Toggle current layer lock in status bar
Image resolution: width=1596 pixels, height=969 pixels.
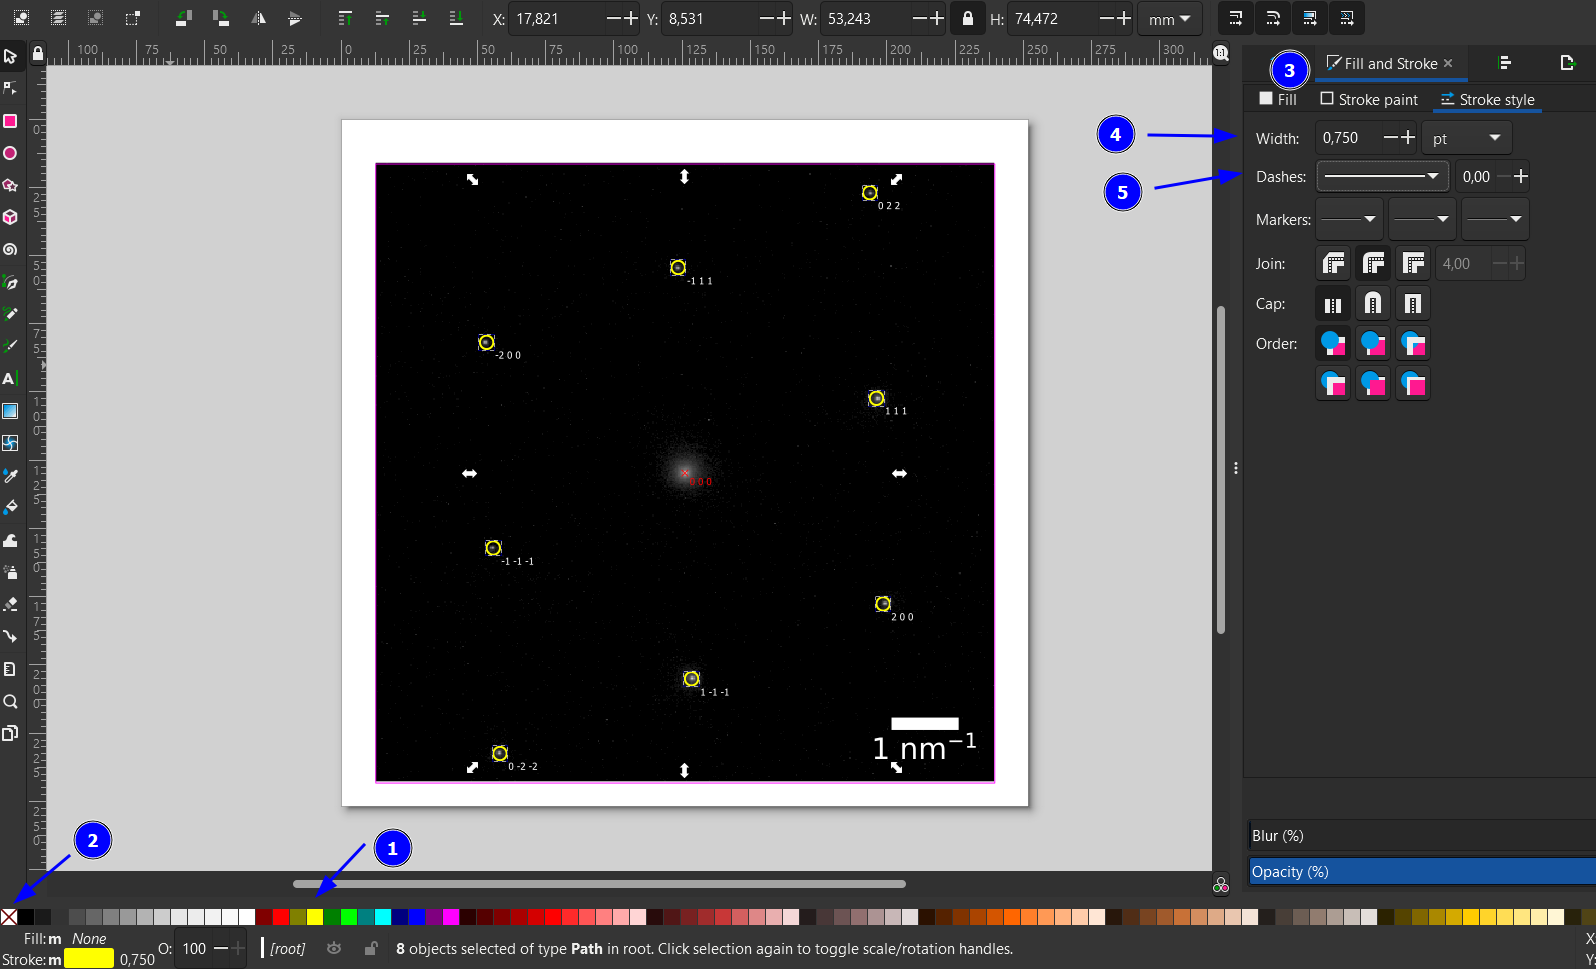pos(371,948)
